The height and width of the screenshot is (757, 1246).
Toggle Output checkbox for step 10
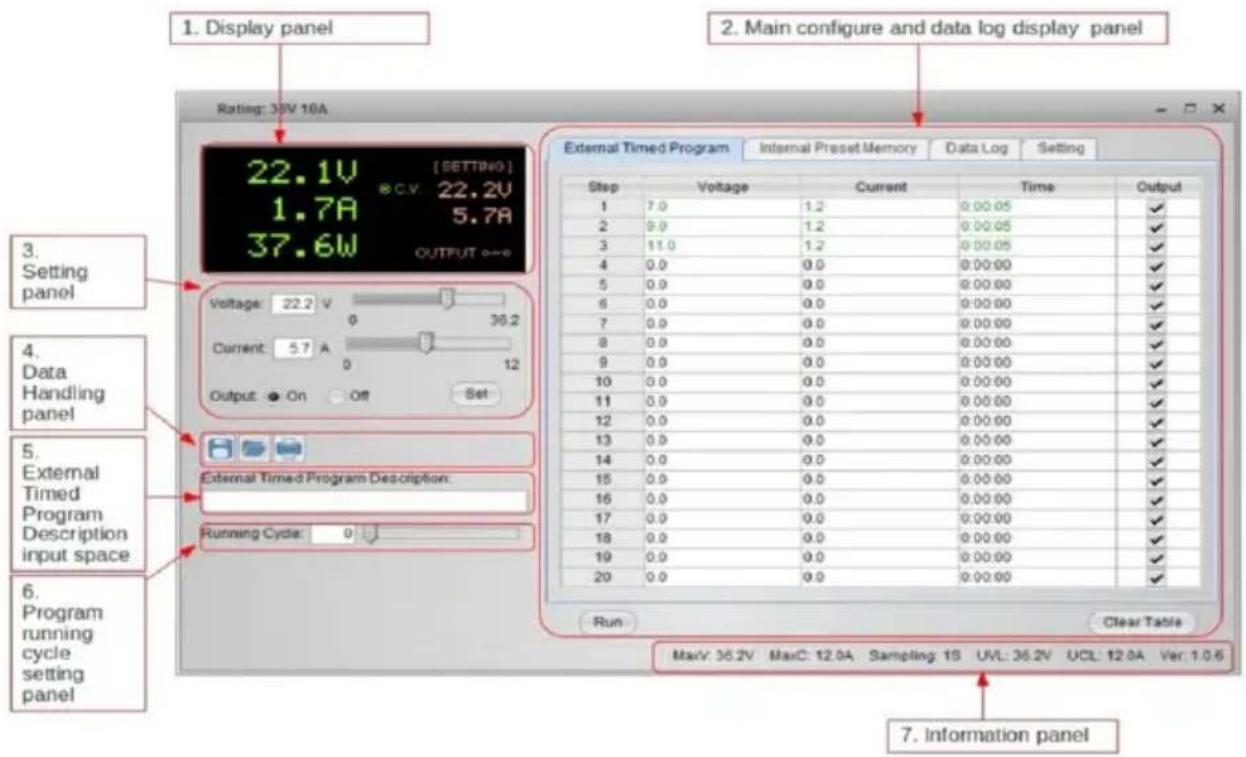1158,381
